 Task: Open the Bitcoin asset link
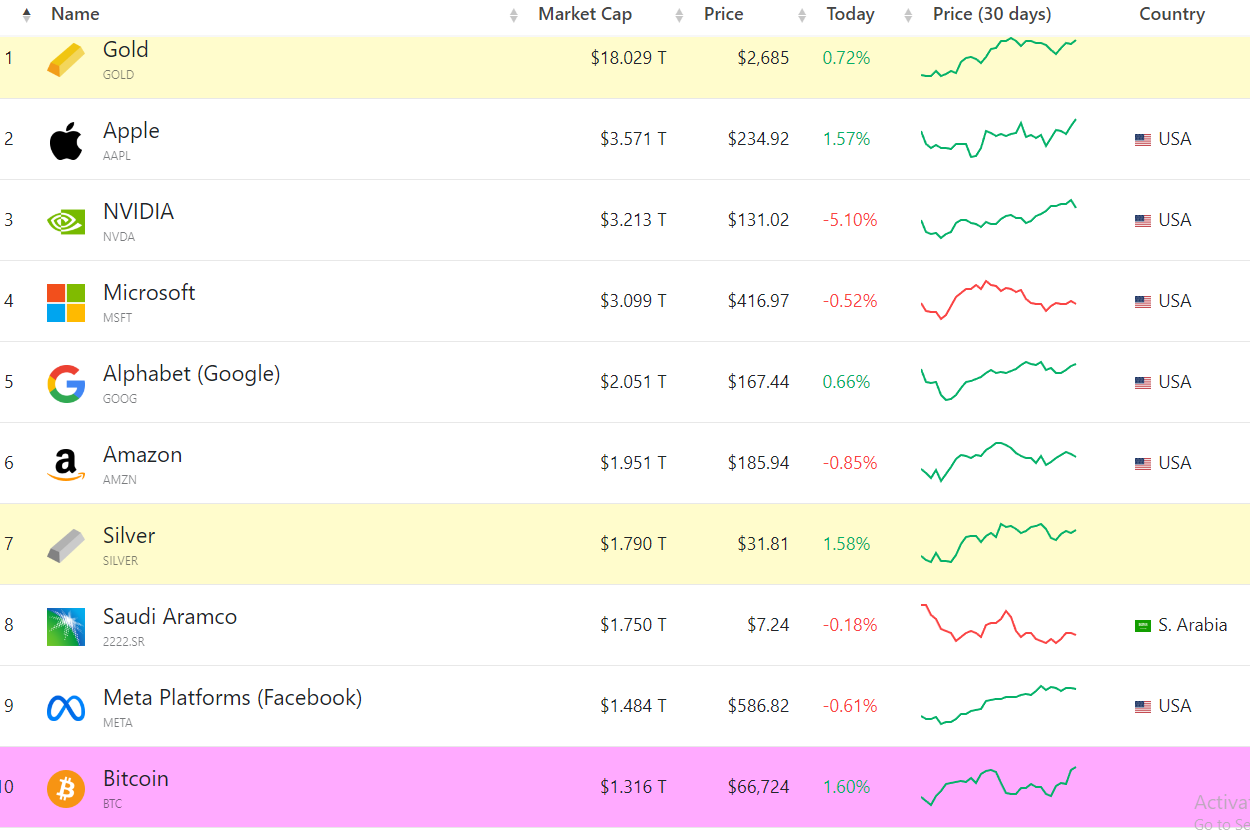pos(136,779)
